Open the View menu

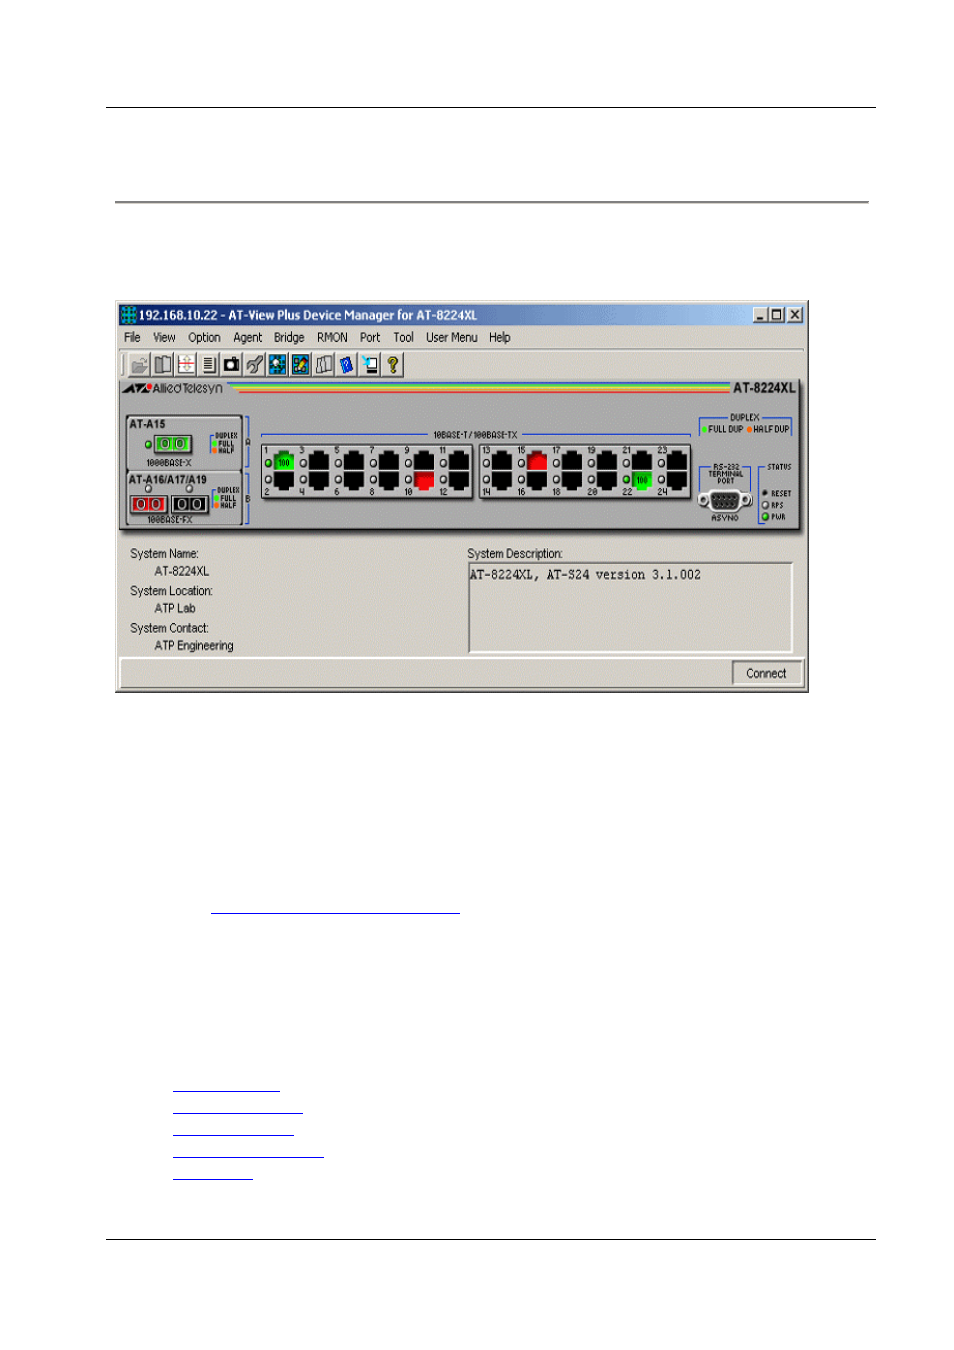pos(164,338)
